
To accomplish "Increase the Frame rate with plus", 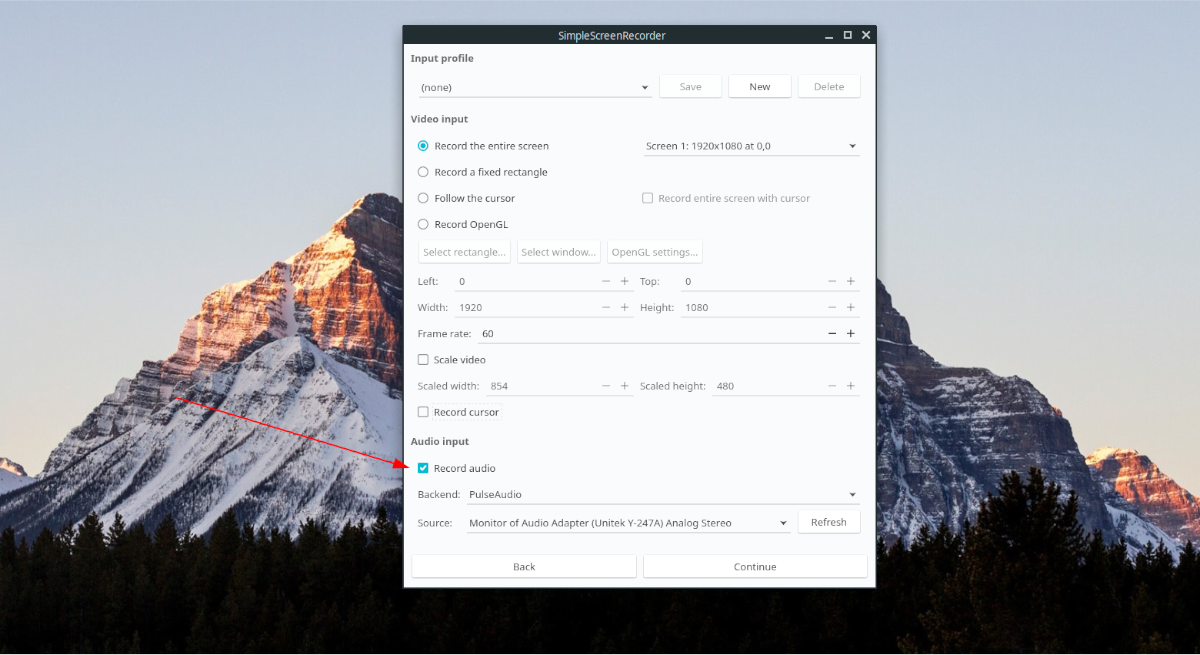I will [851, 333].
